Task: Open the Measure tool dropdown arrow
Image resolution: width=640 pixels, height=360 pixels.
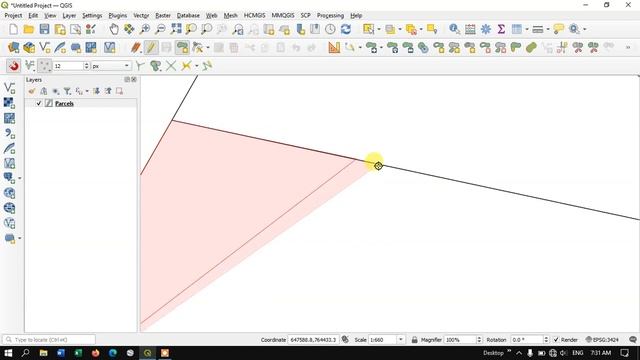Action: click(547, 29)
